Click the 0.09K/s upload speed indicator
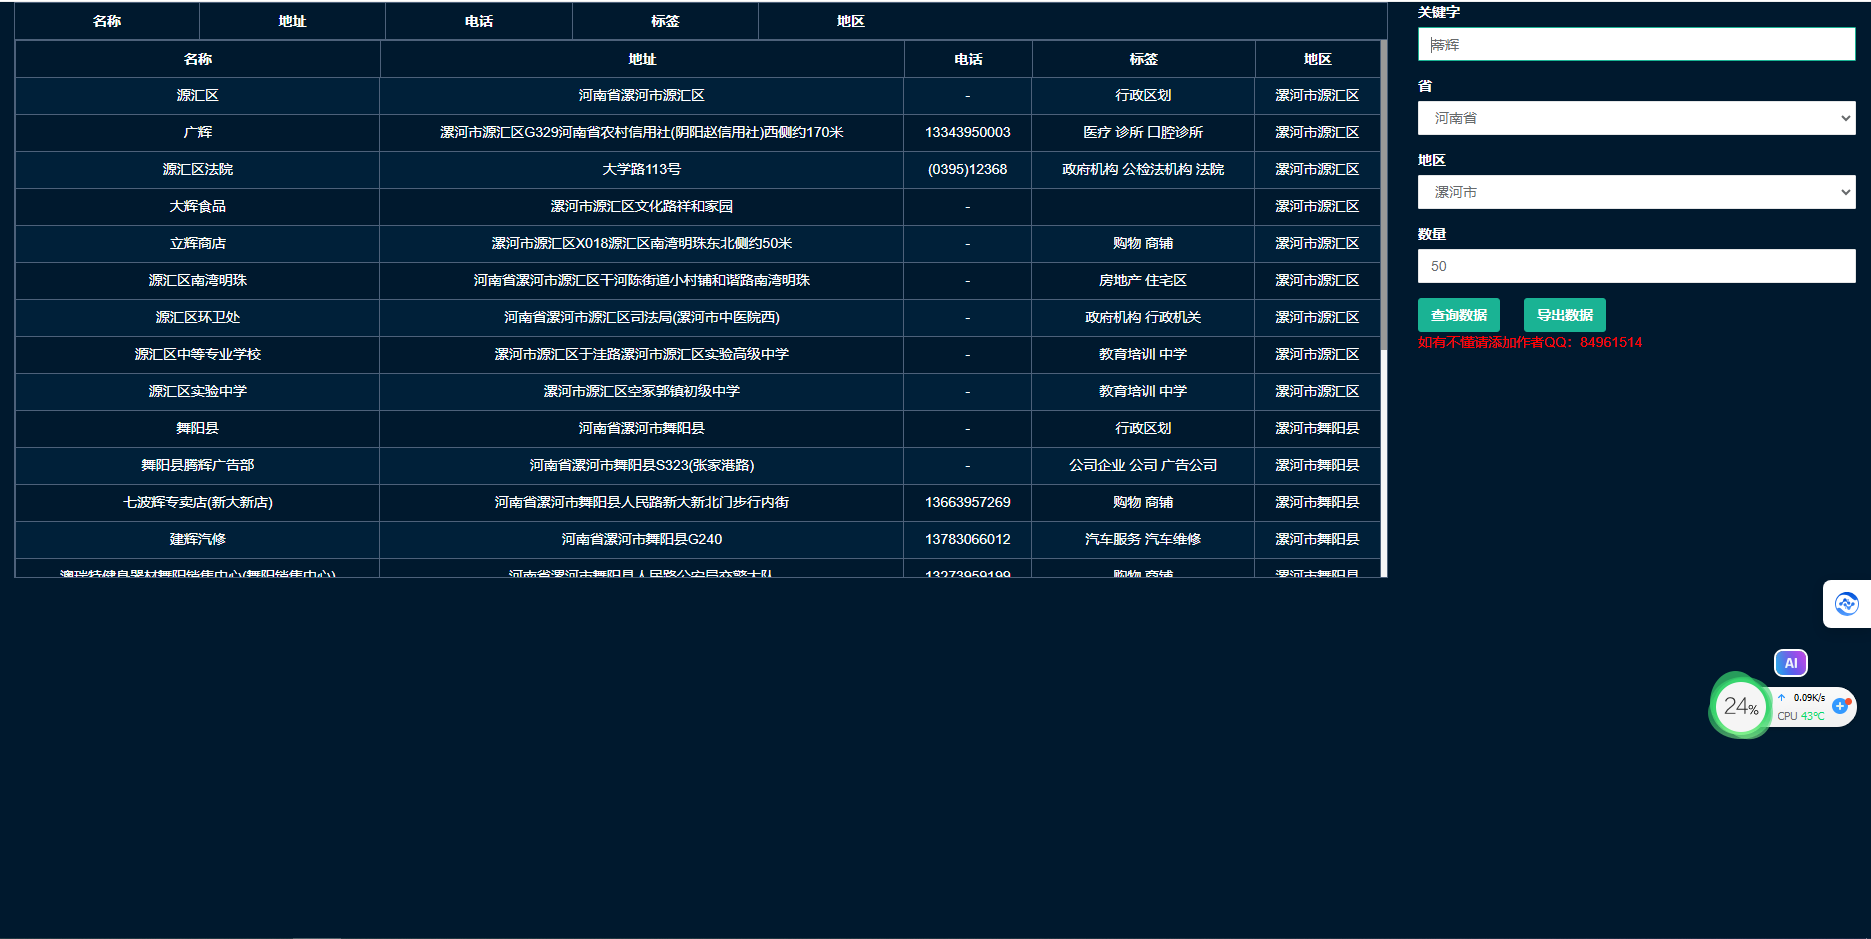 (1807, 698)
